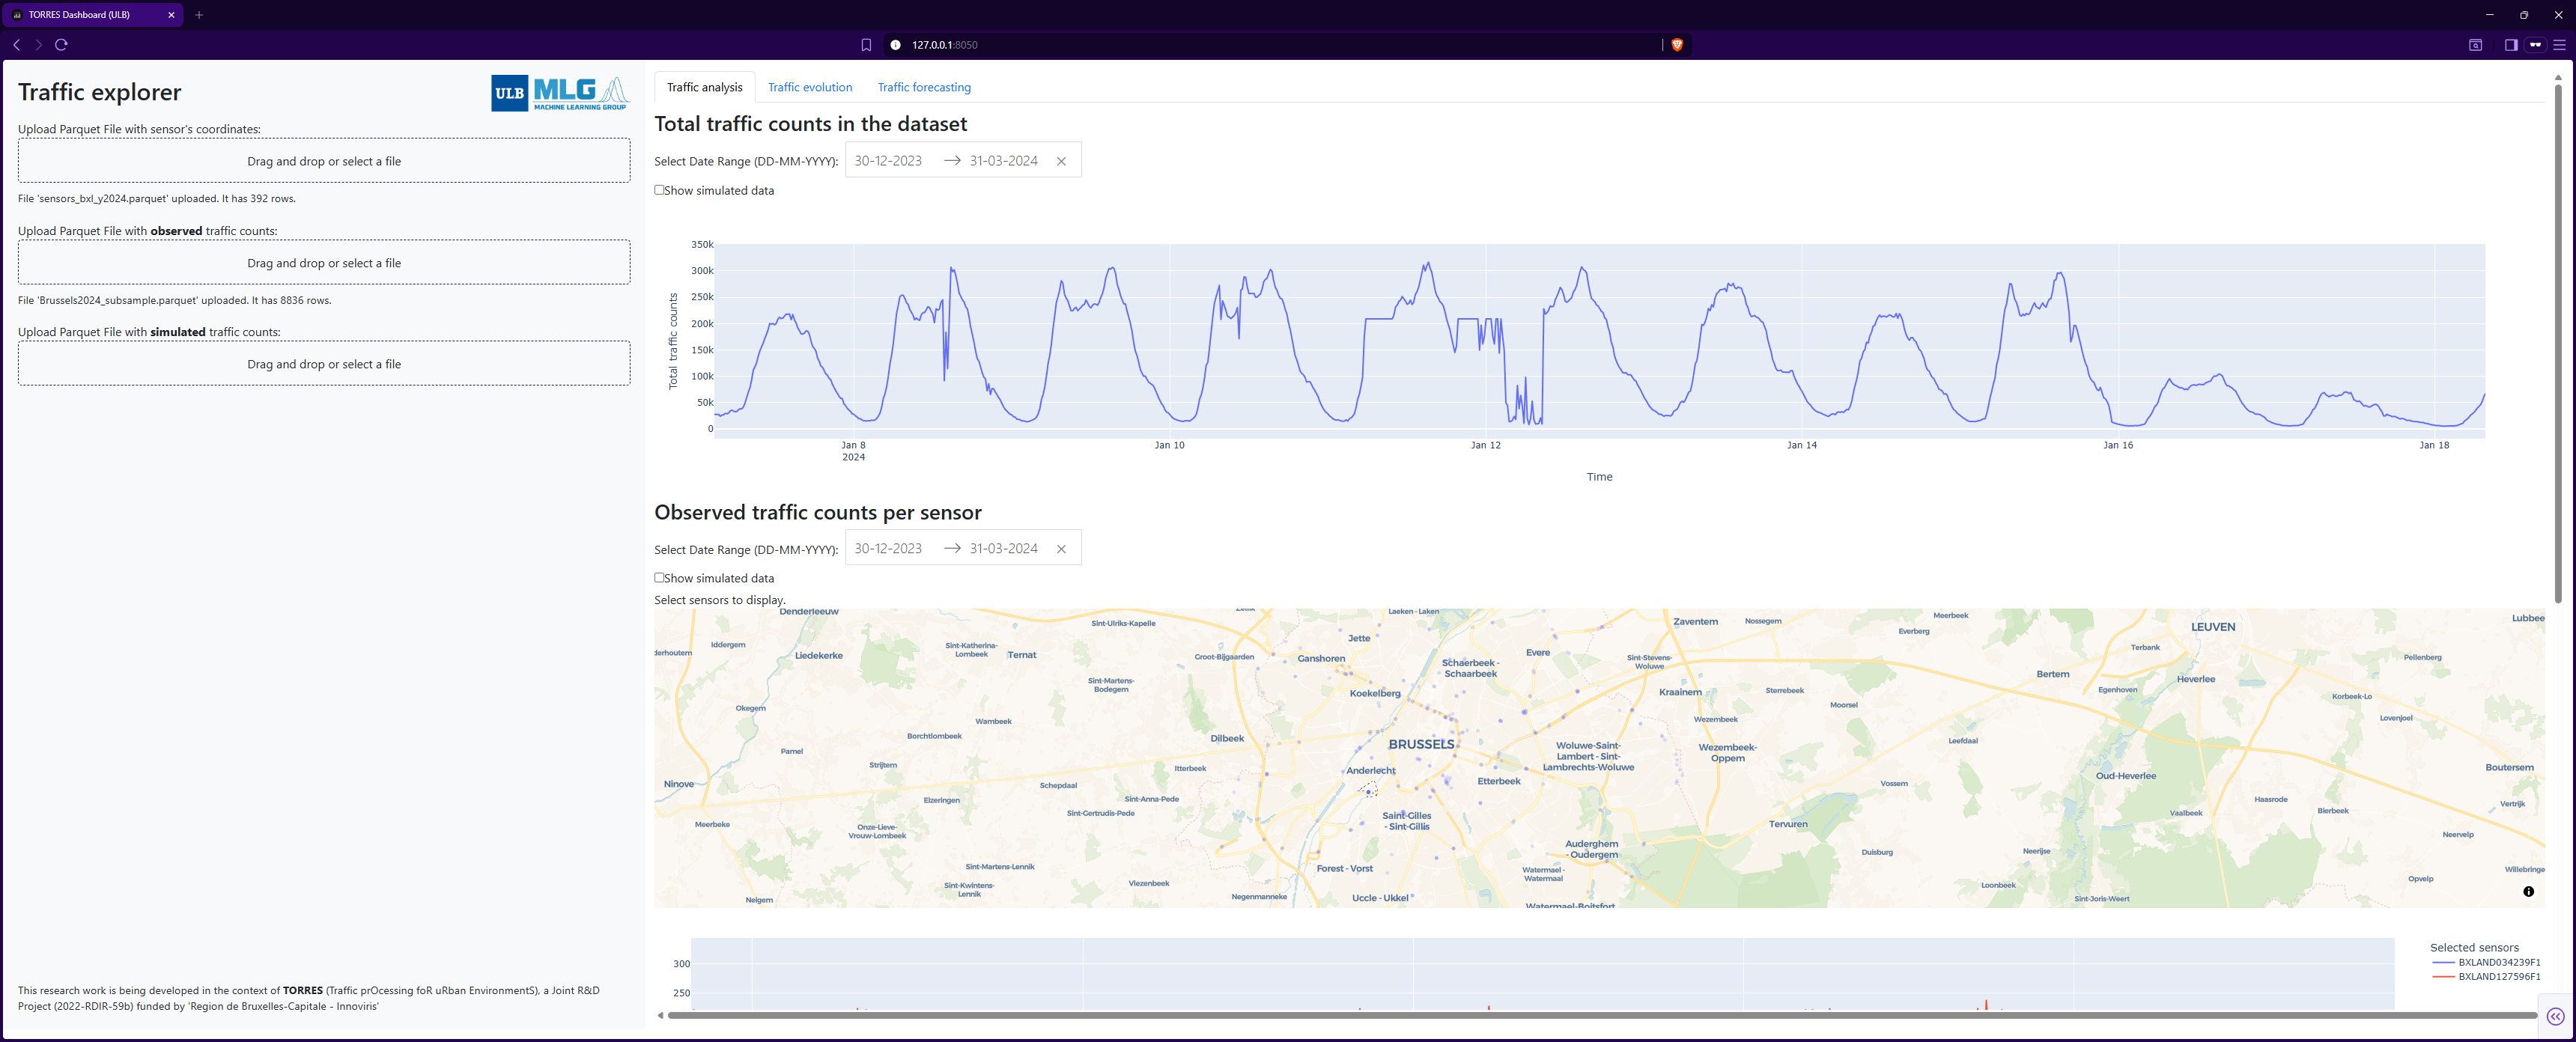This screenshot has height=1042, width=2576.
Task: Clear the date range with the X button
Action: pyautogui.click(x=1061, y=160)
